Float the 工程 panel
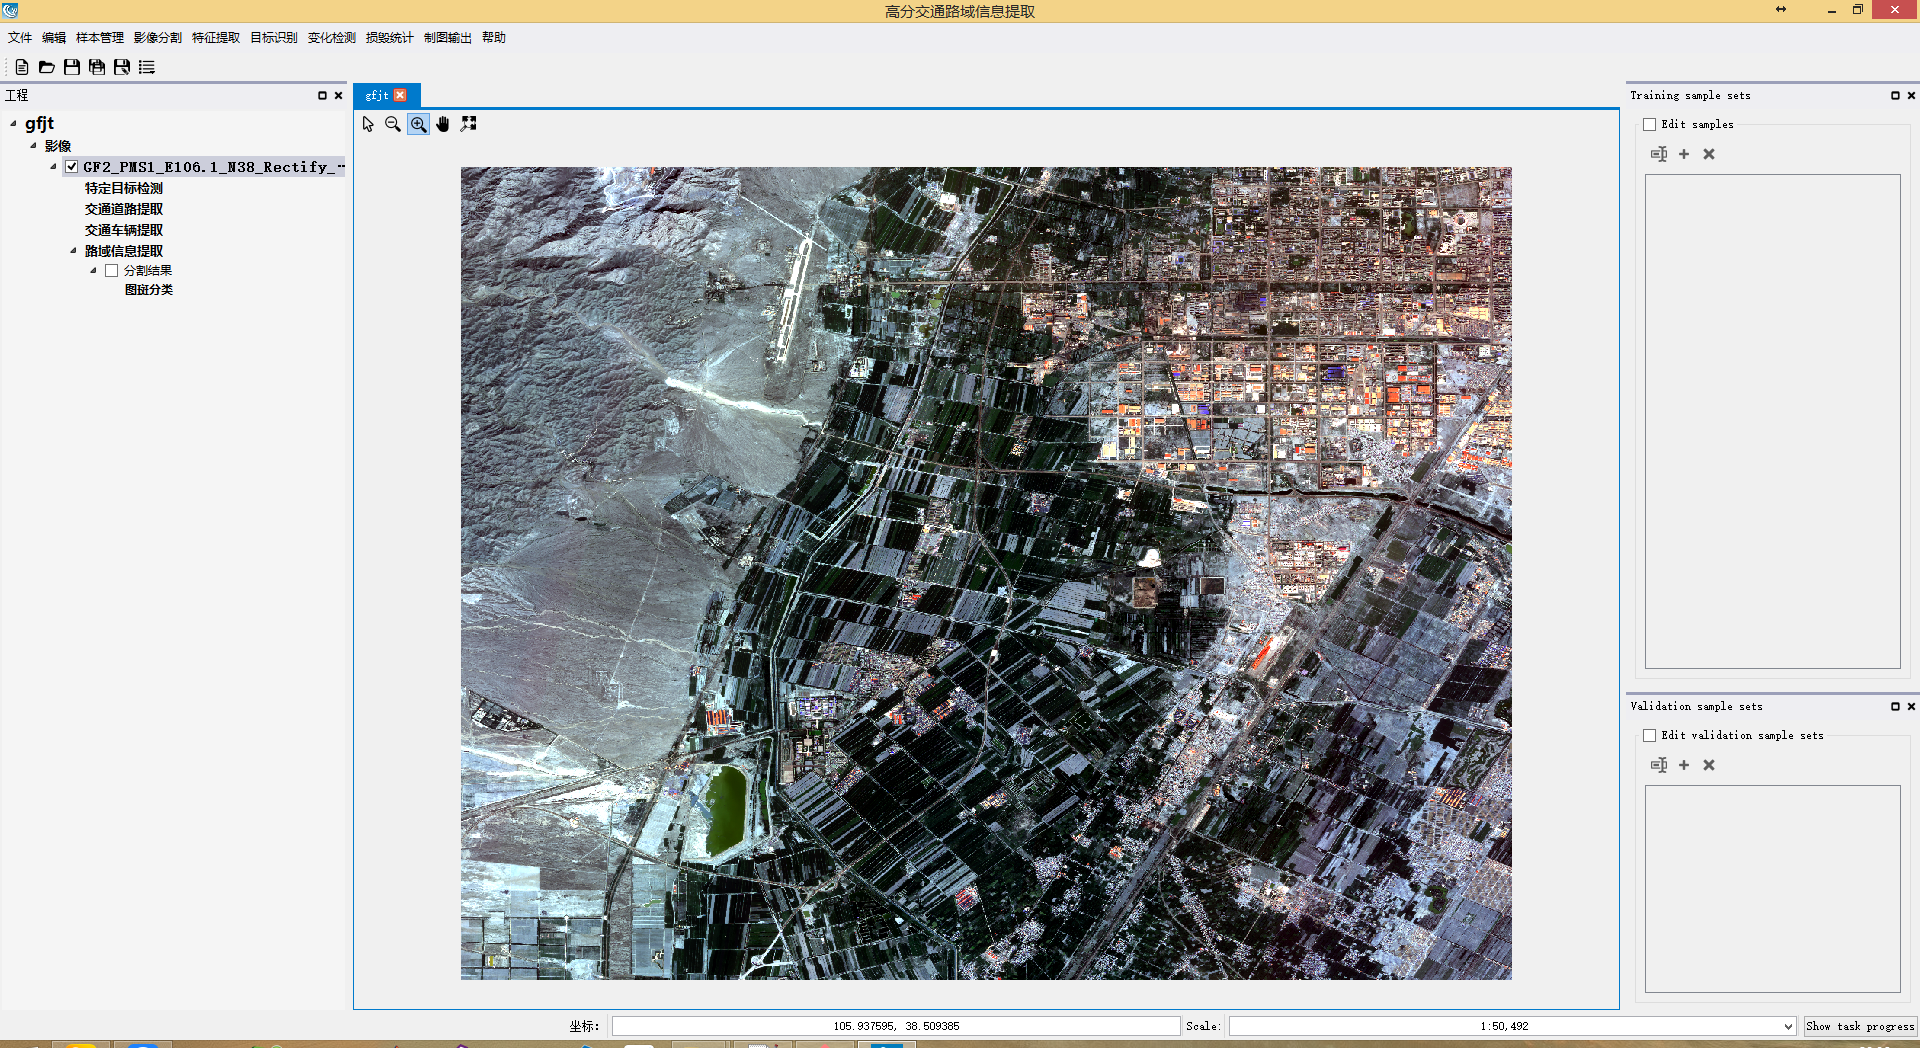The height and width of the screenshot is (1048, 1920). 322,96
